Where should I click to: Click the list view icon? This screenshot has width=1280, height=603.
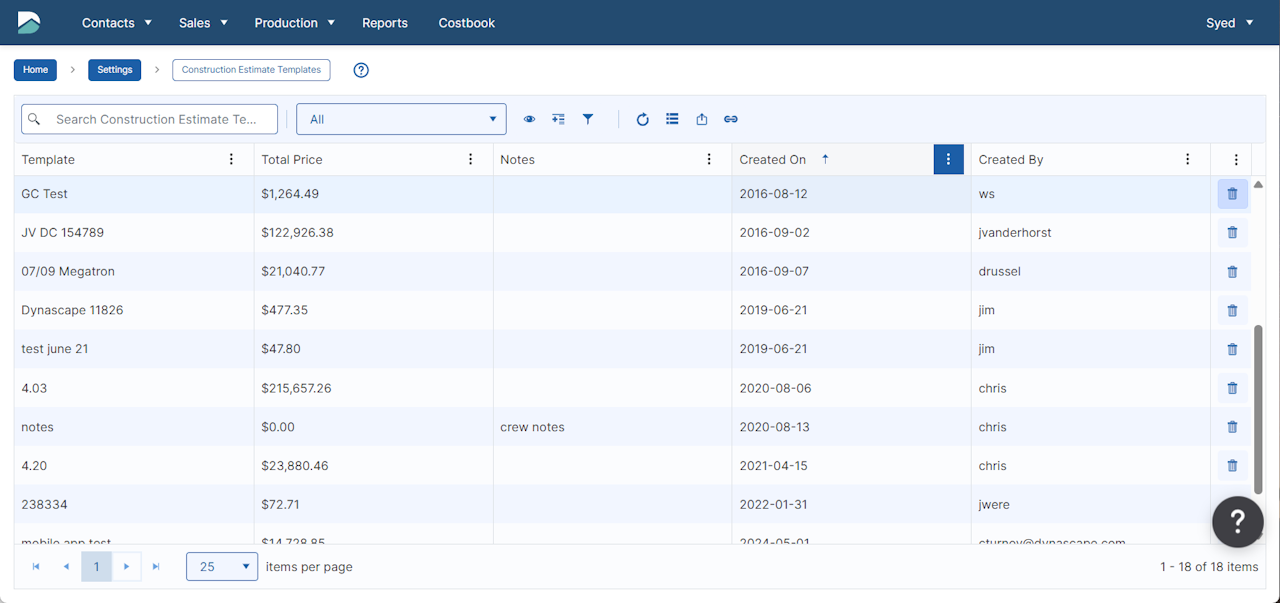click(672, 119)
